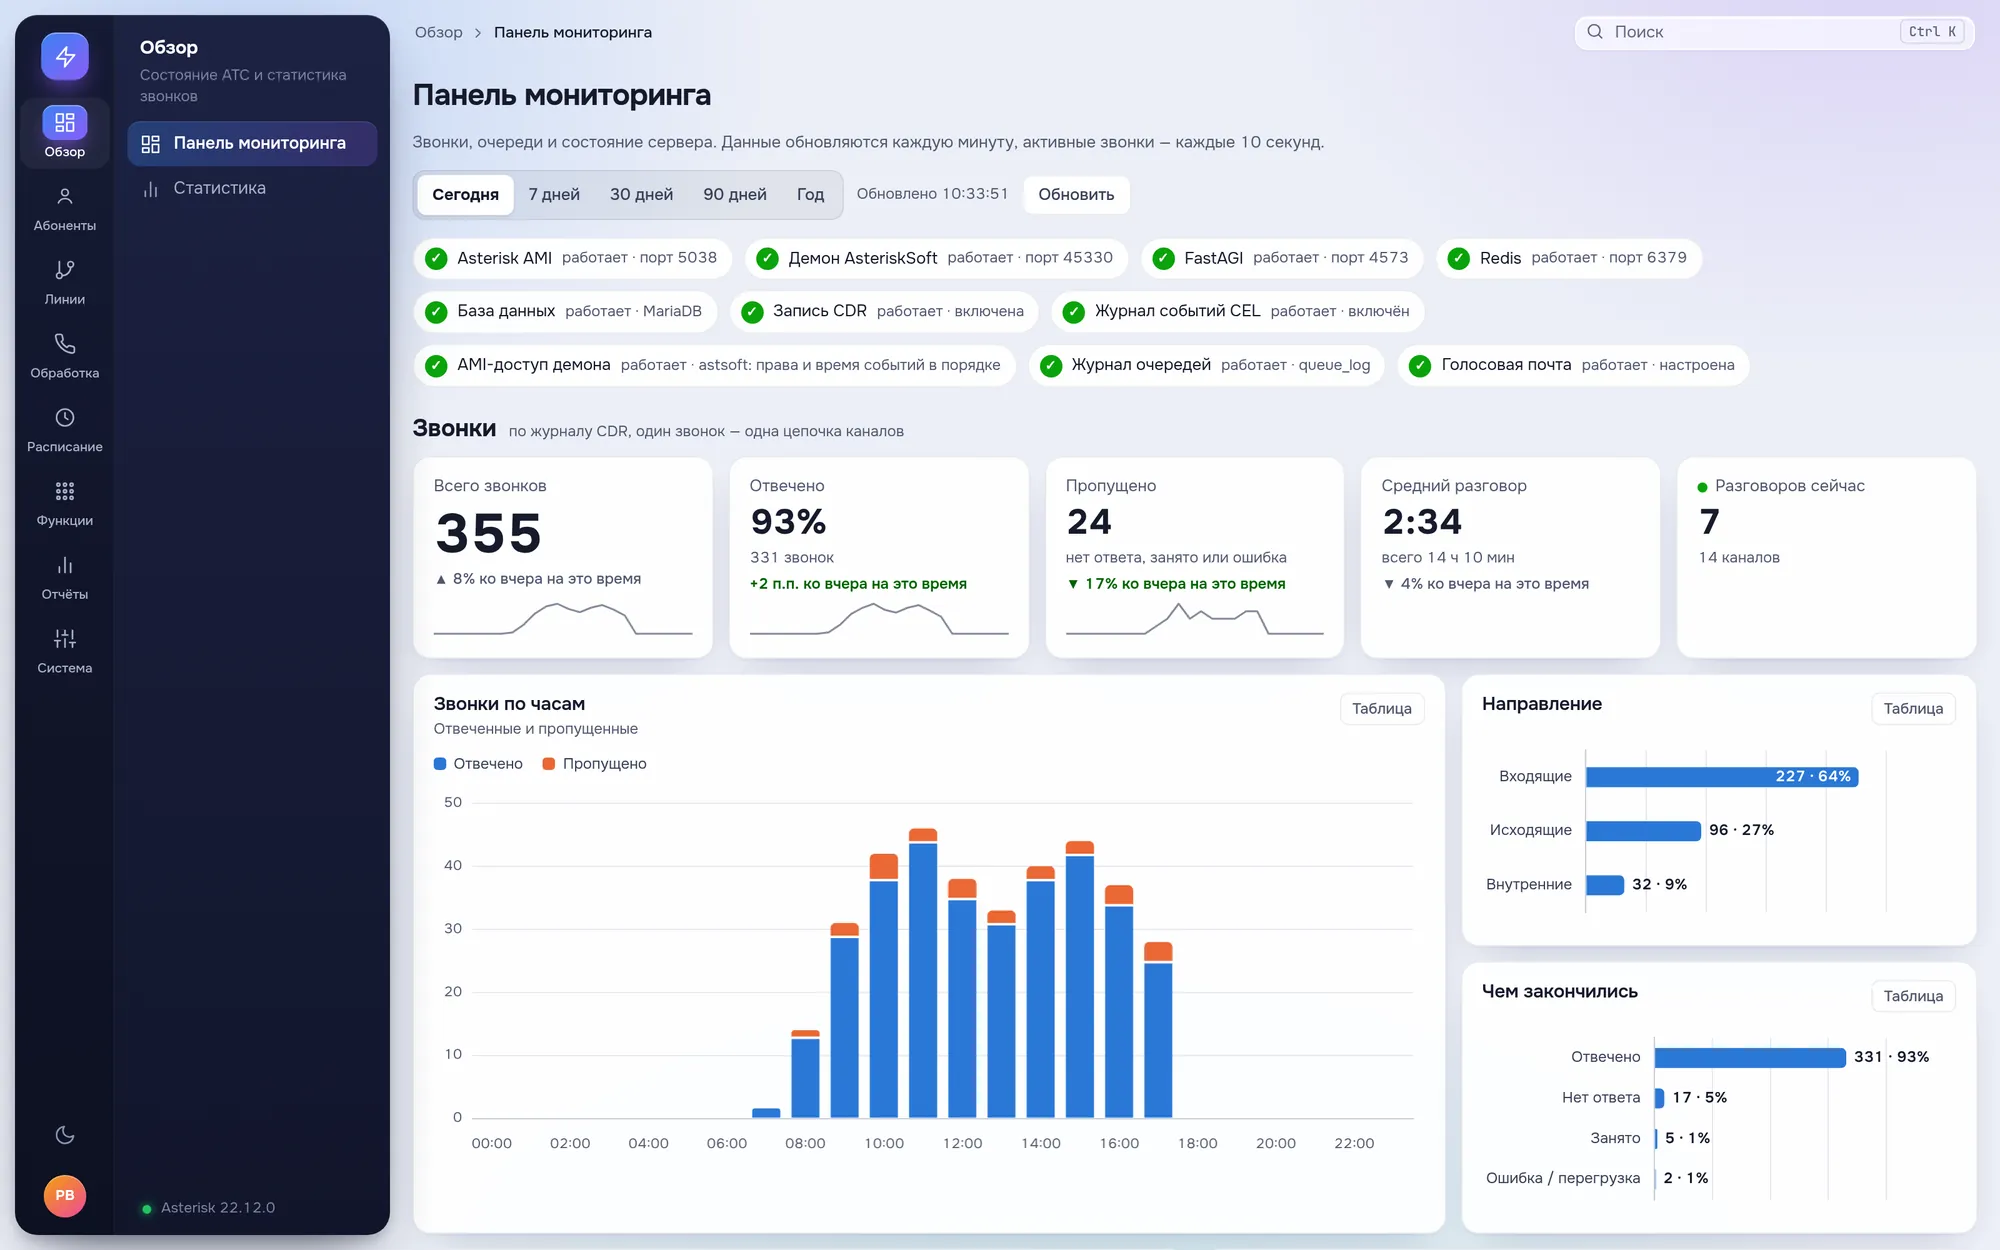Click the Asterisk AMI green check icon

(x=436, y=258)
